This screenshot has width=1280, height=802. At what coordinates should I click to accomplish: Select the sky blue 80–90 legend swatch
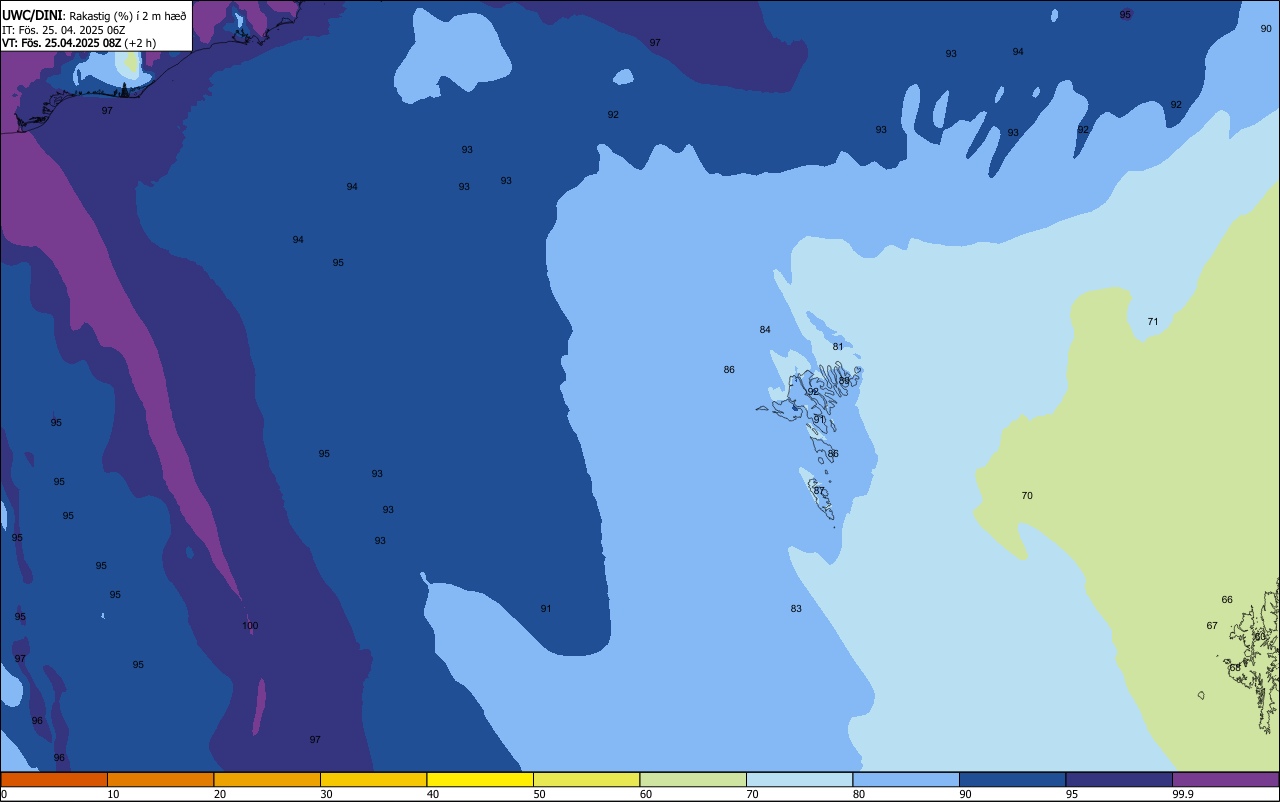[906, 779]
